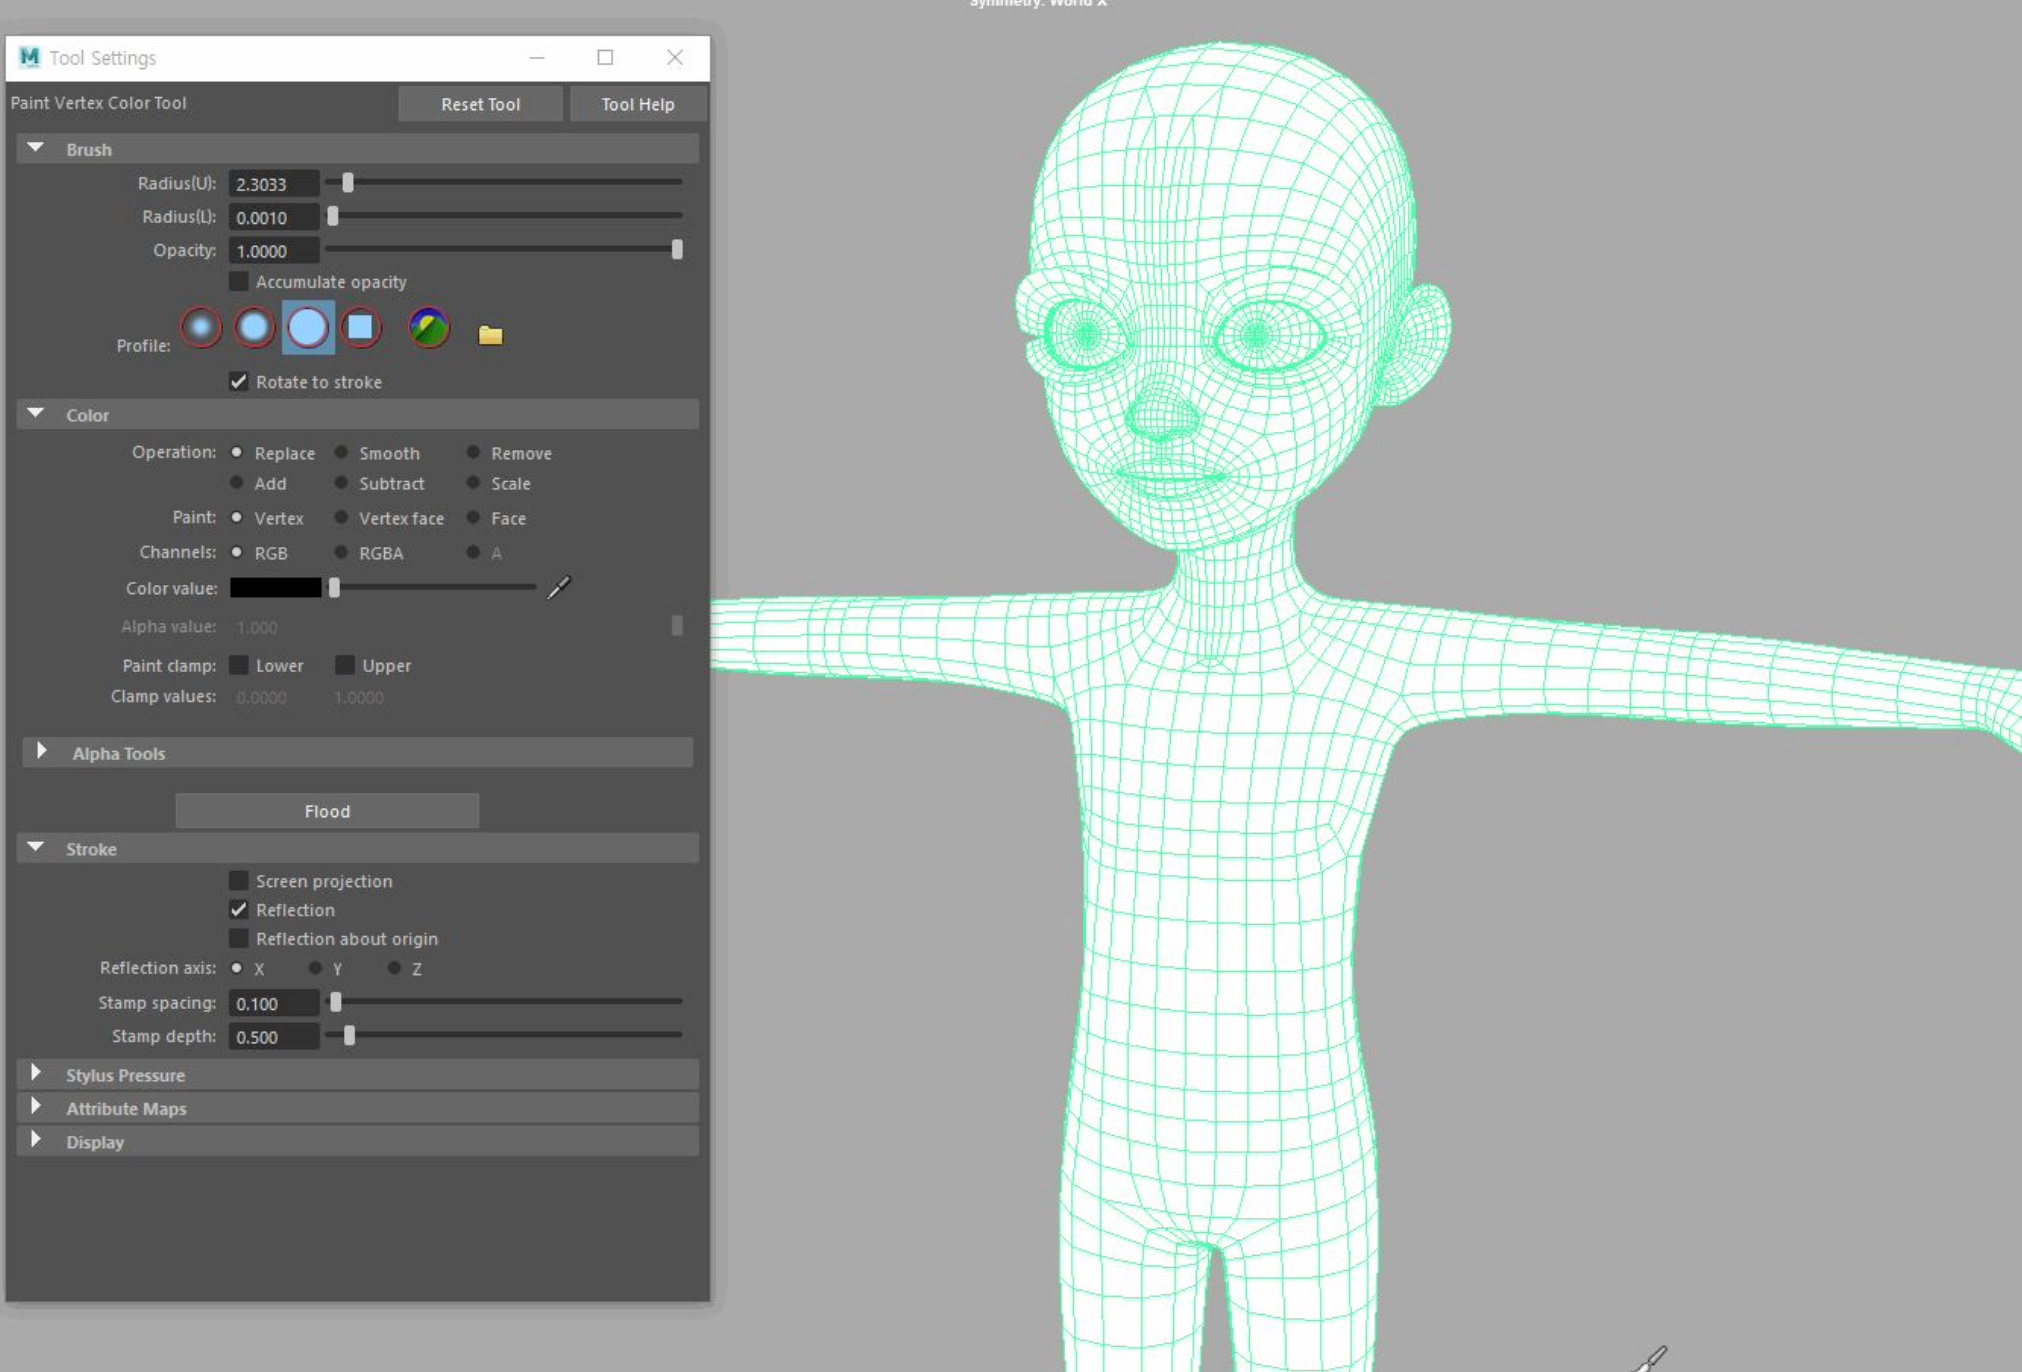Screen dimensions: 2022x1372
Task: Enable Screen projection checkbox
Action: point(239,881)
